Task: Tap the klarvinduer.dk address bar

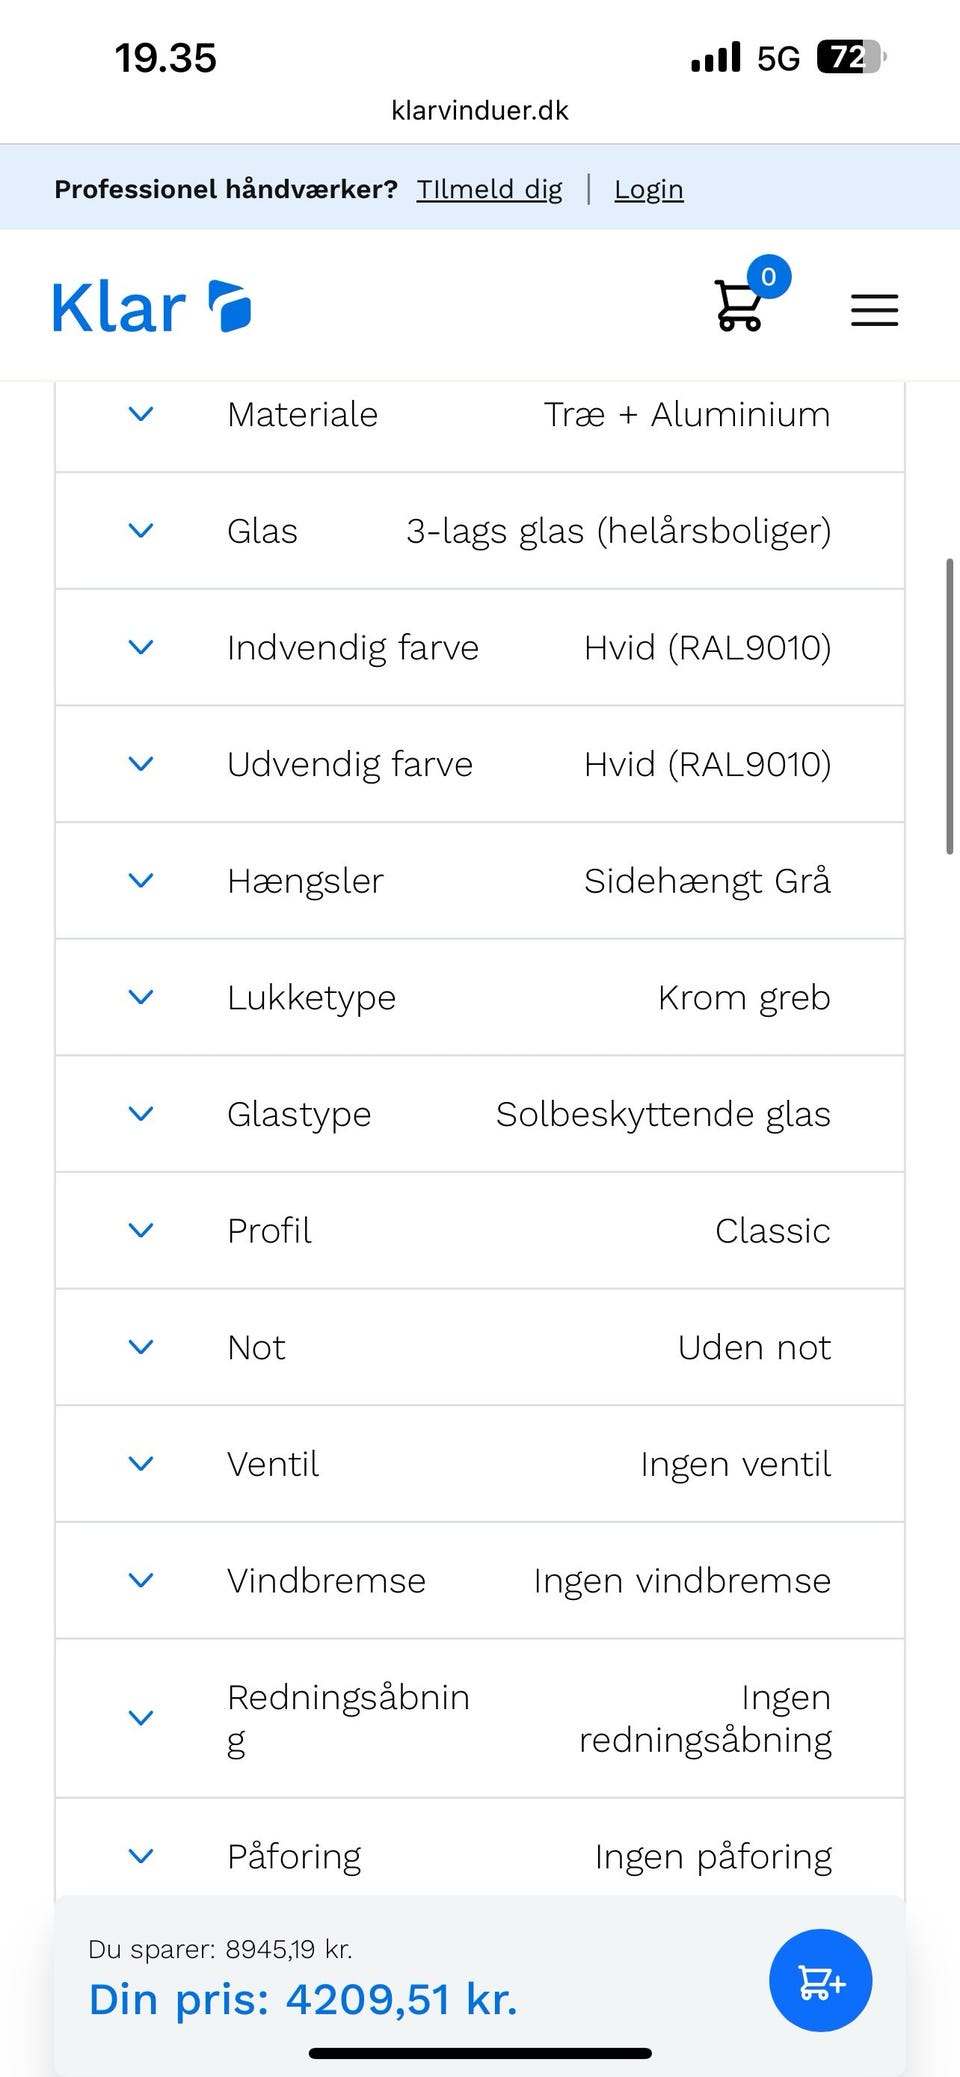Action: (x=480, y=110)
